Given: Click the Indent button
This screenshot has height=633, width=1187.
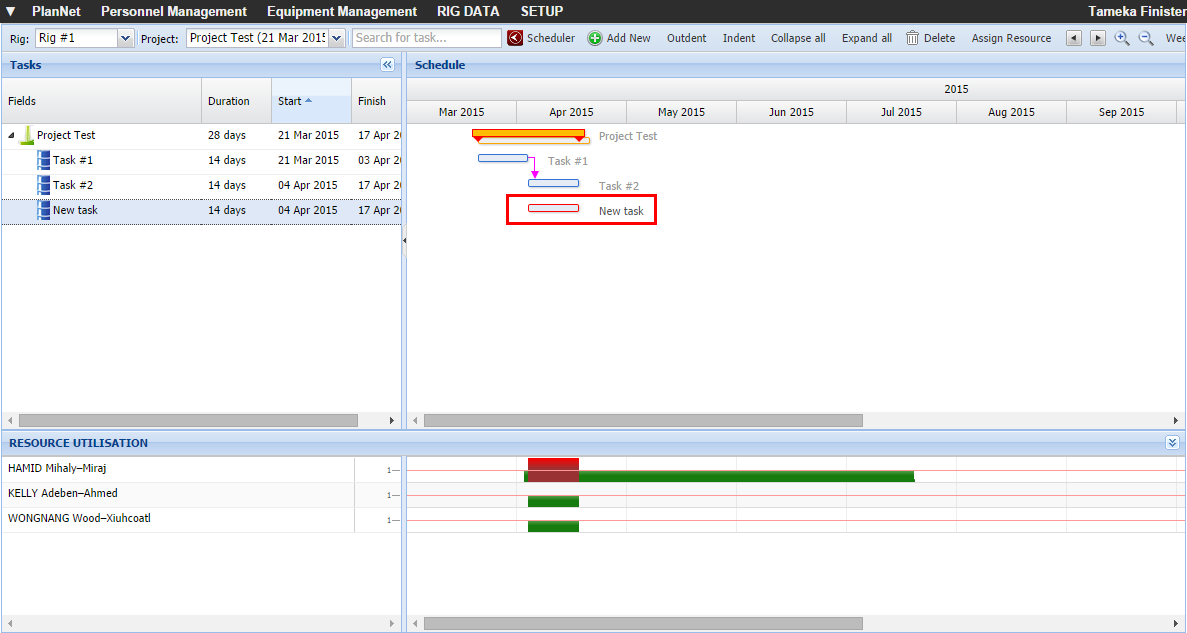Looking at the screenshot, I should [x=739, y=38].
